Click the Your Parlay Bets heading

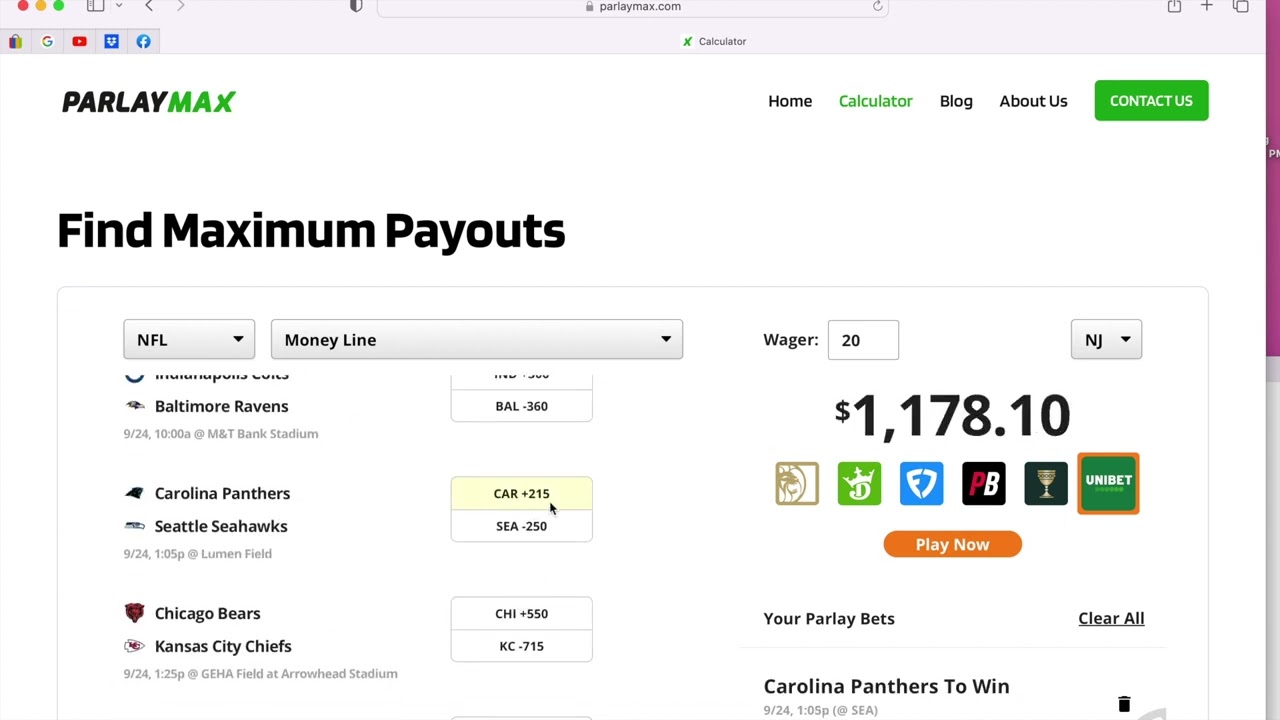pos(829,618)
